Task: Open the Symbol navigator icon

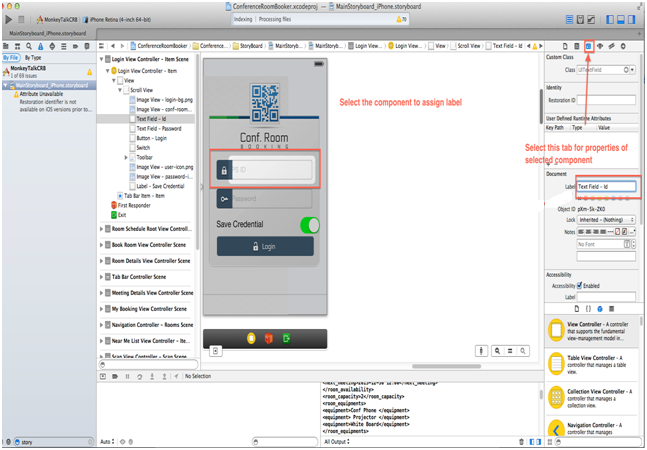Action: [x=17, y=46]
